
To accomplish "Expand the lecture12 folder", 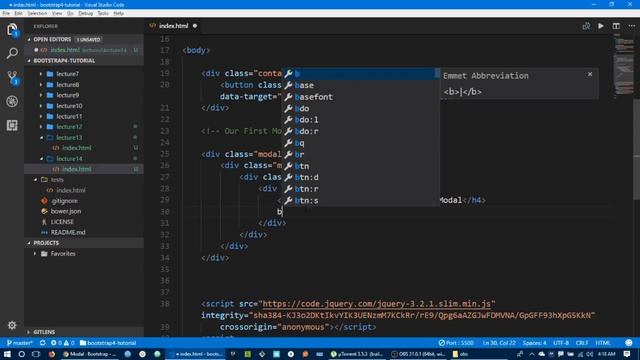I will (41, 127).
